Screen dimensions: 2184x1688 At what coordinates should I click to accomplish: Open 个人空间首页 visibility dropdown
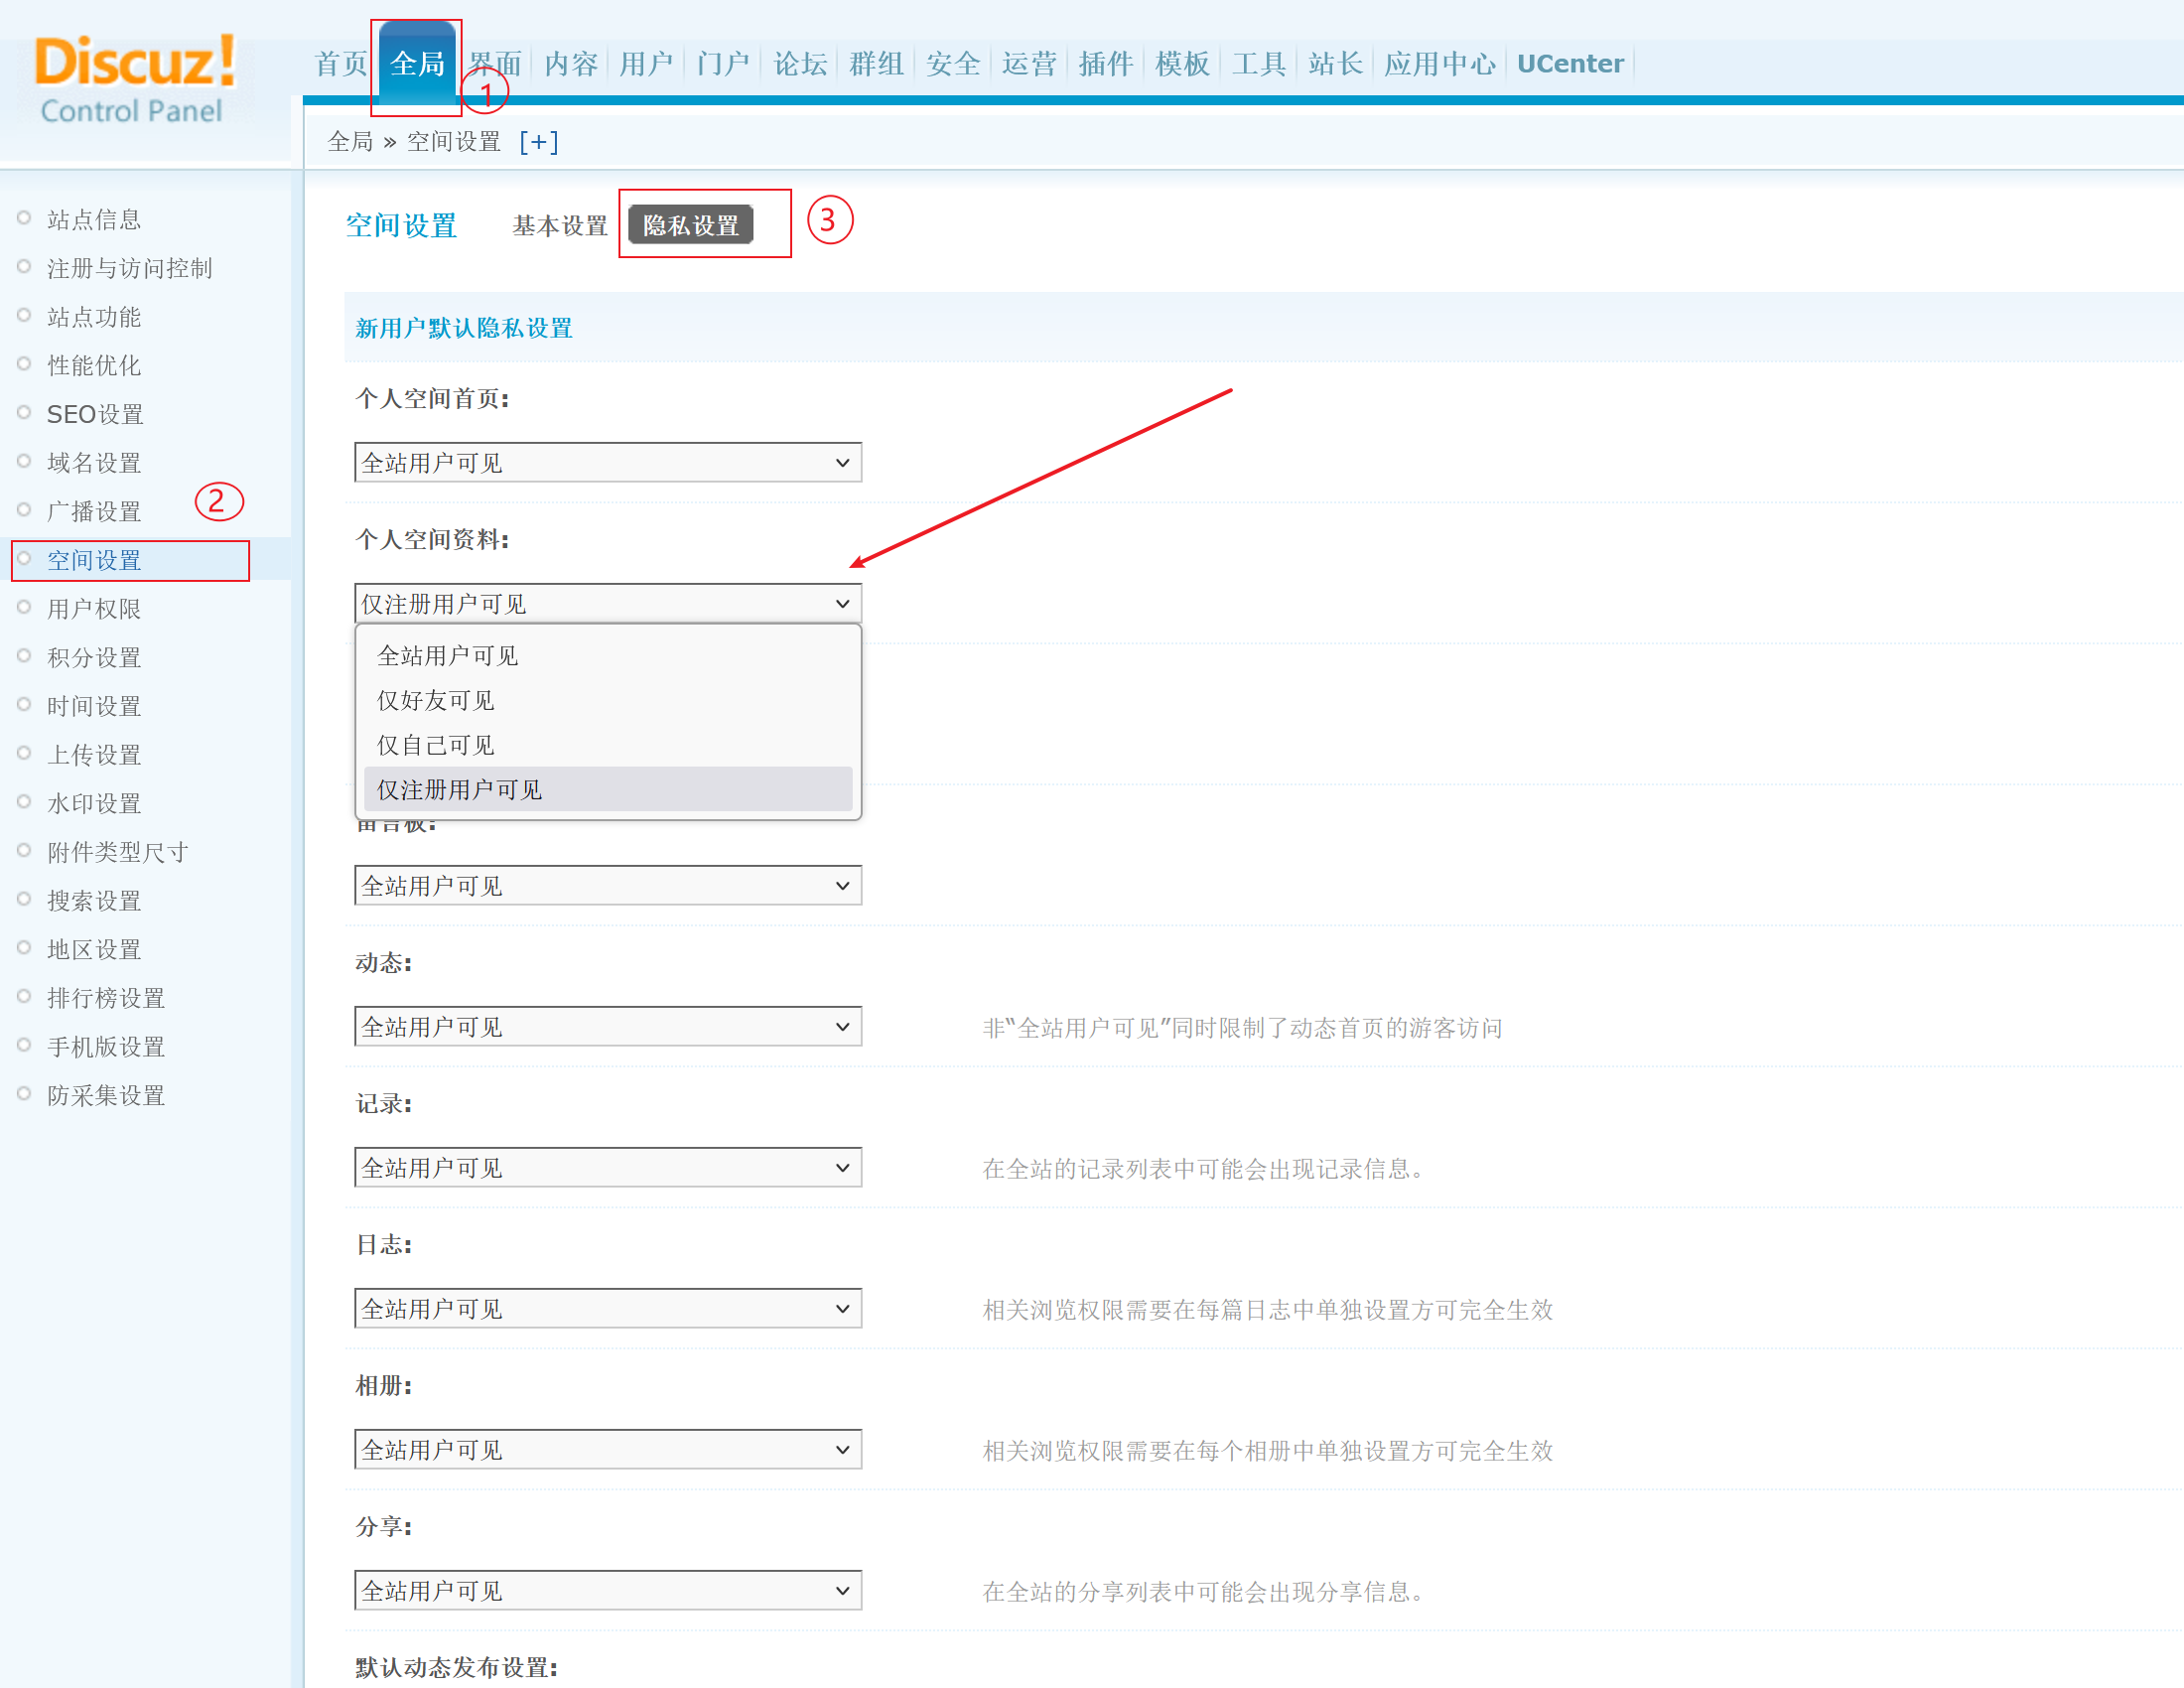[607, 463]
